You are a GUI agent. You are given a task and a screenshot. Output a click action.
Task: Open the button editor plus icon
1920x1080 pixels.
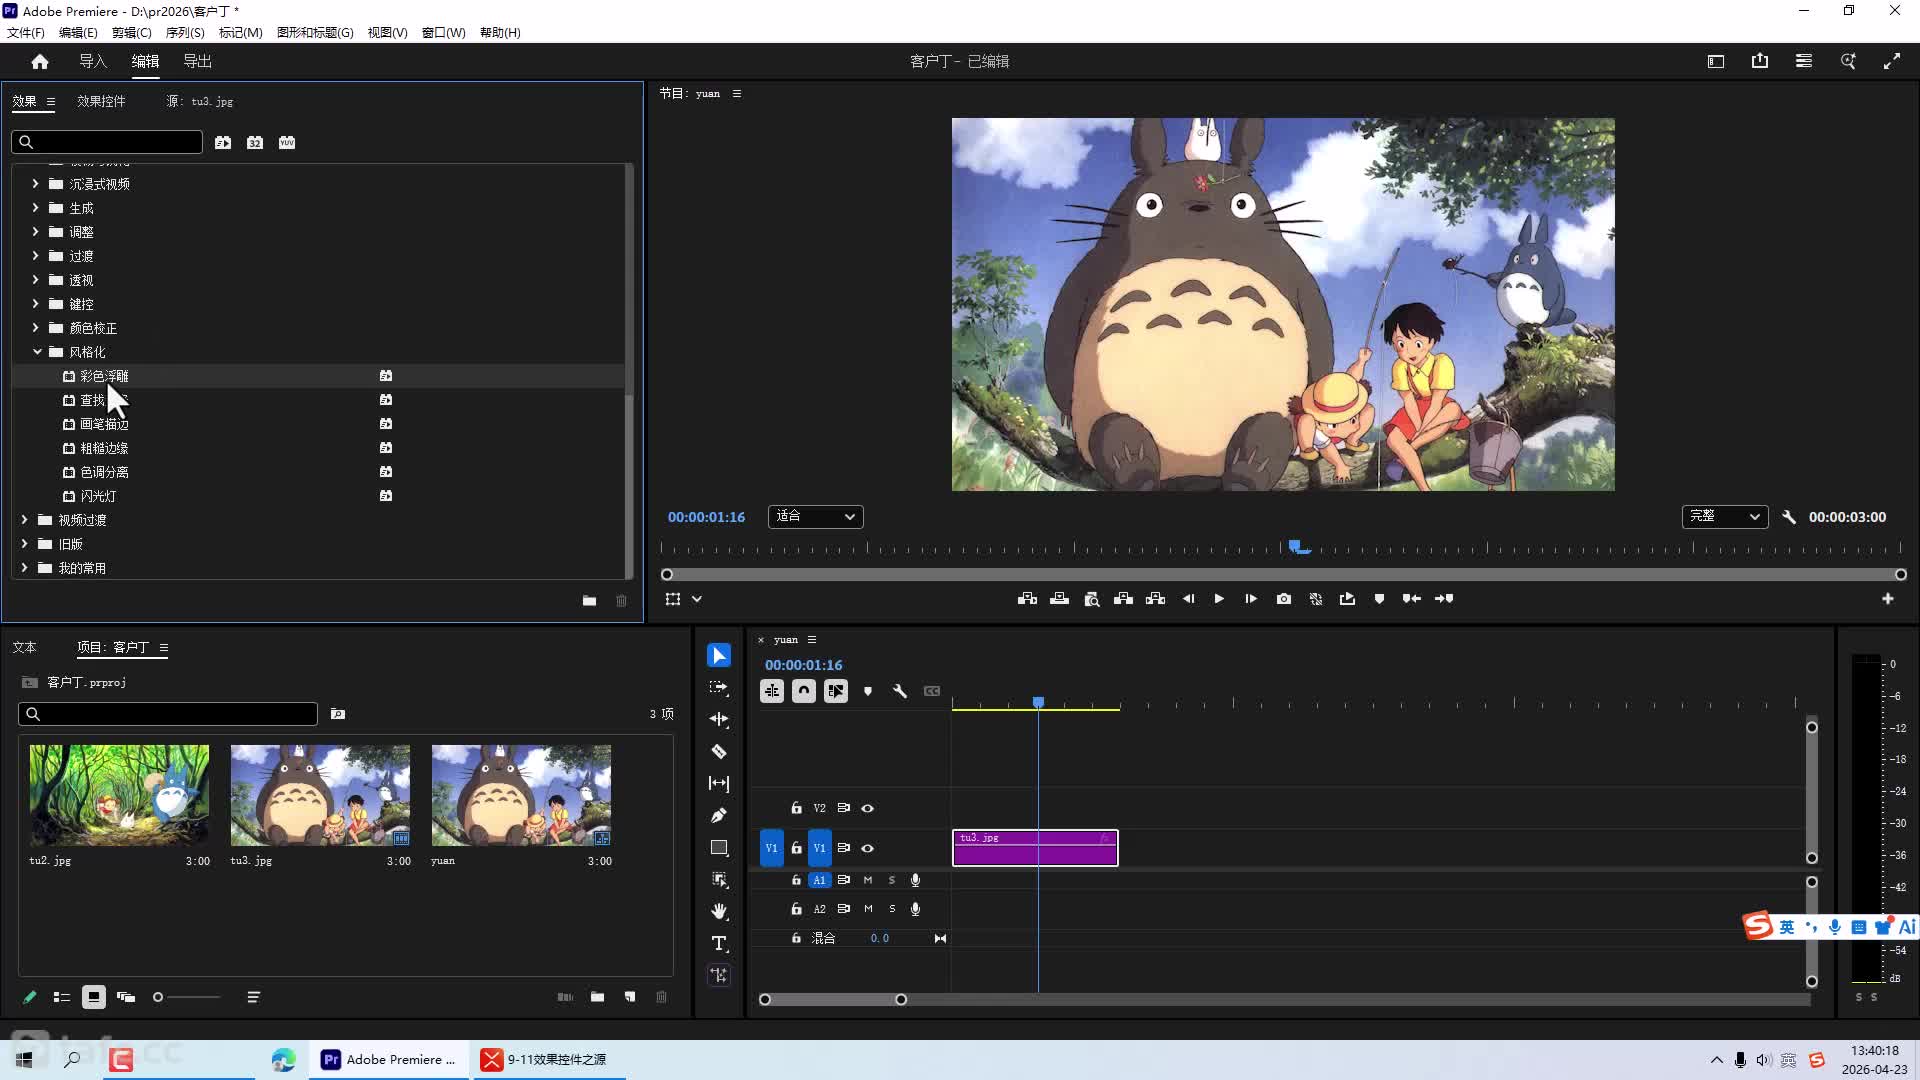pos(1888,599)
